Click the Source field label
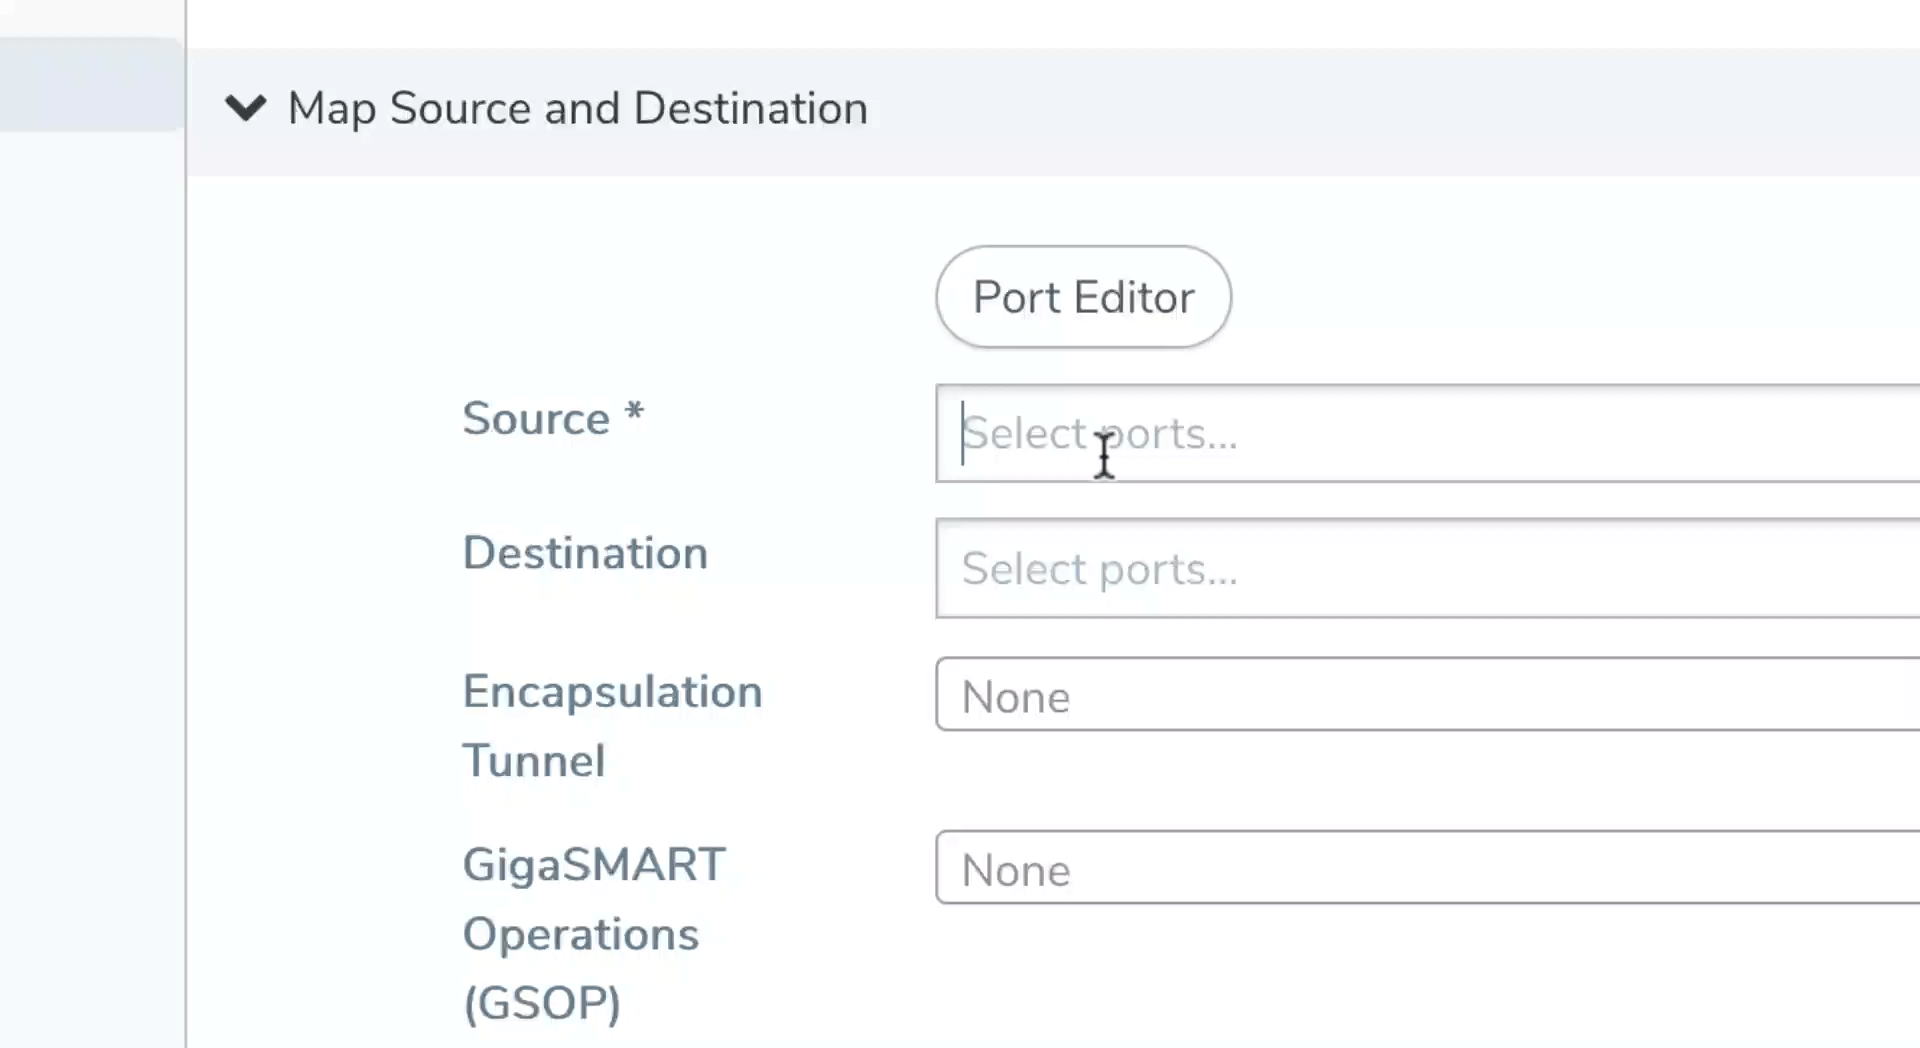Image resolution: width=1920 pixels, height=1048 pixels. click(x=535, y=418)
